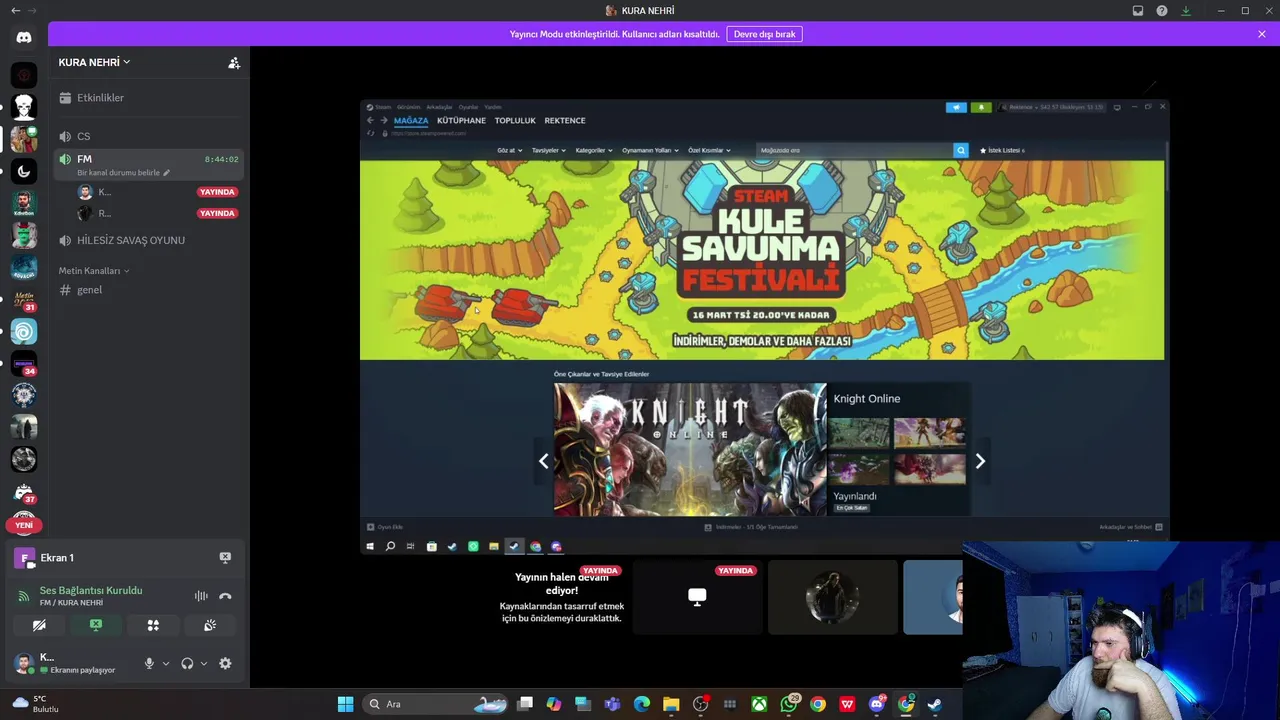This screenshot has height=720, width=1280.
Task: Open Xbox app from taskbar
Action: click(760, 704)
